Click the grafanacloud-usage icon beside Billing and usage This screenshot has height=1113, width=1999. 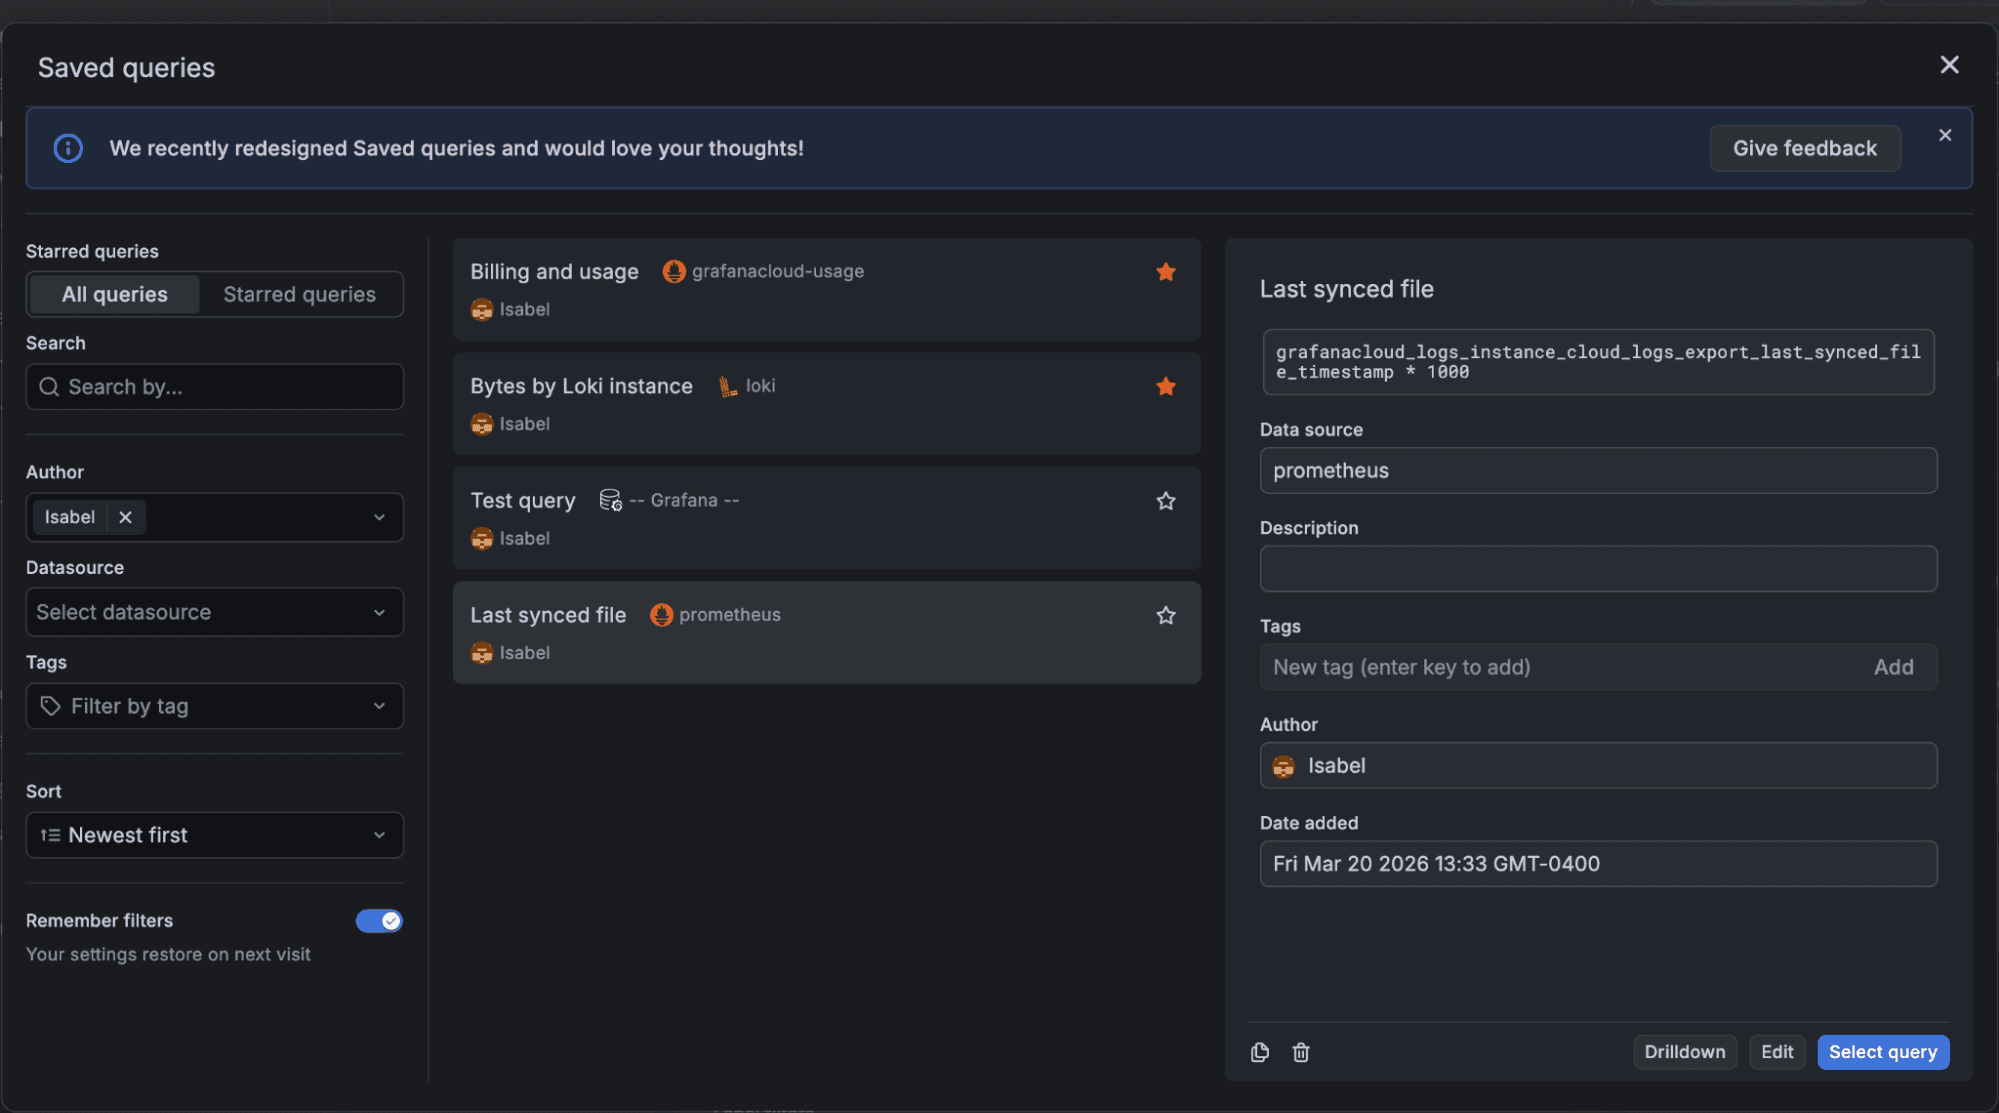[673, 271]
